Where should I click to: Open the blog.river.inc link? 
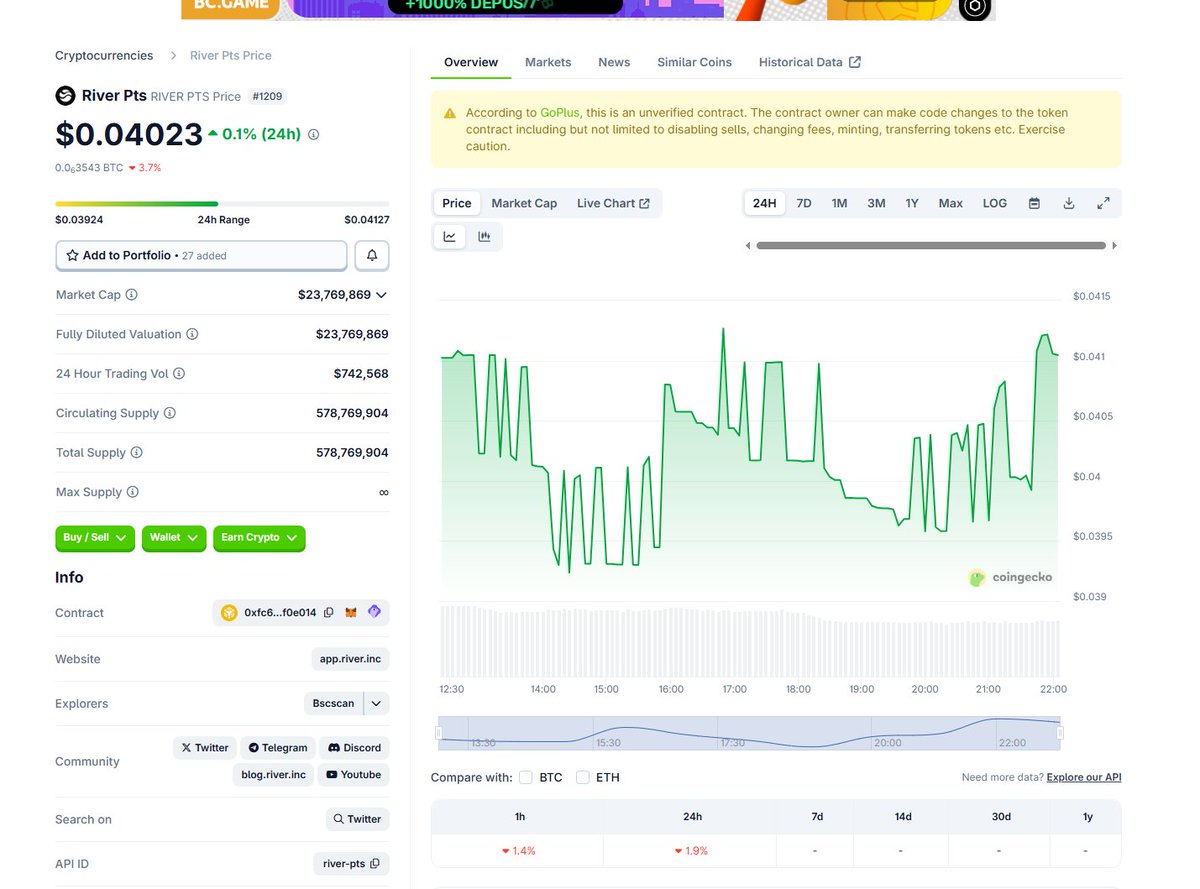click(x=274, y=775)
